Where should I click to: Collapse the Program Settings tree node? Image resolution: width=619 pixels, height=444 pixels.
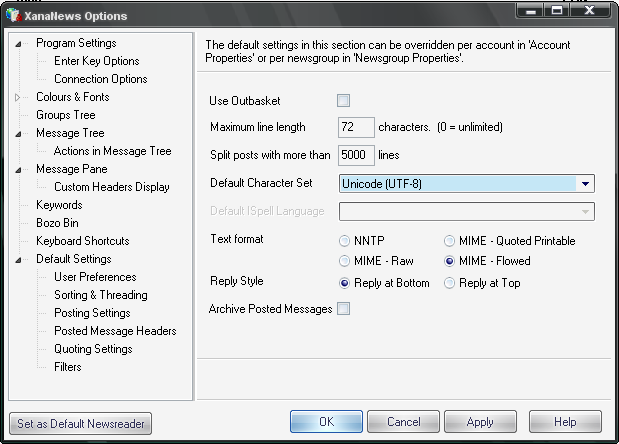tap(18, 43)
